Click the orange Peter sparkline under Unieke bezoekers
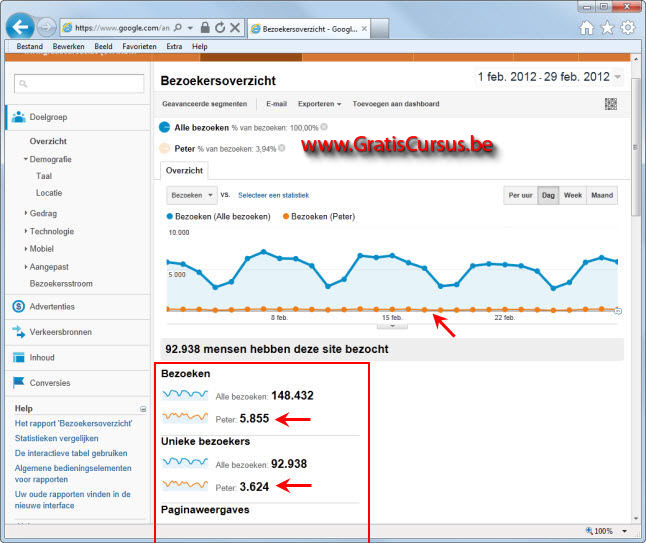 click(185, 485)
